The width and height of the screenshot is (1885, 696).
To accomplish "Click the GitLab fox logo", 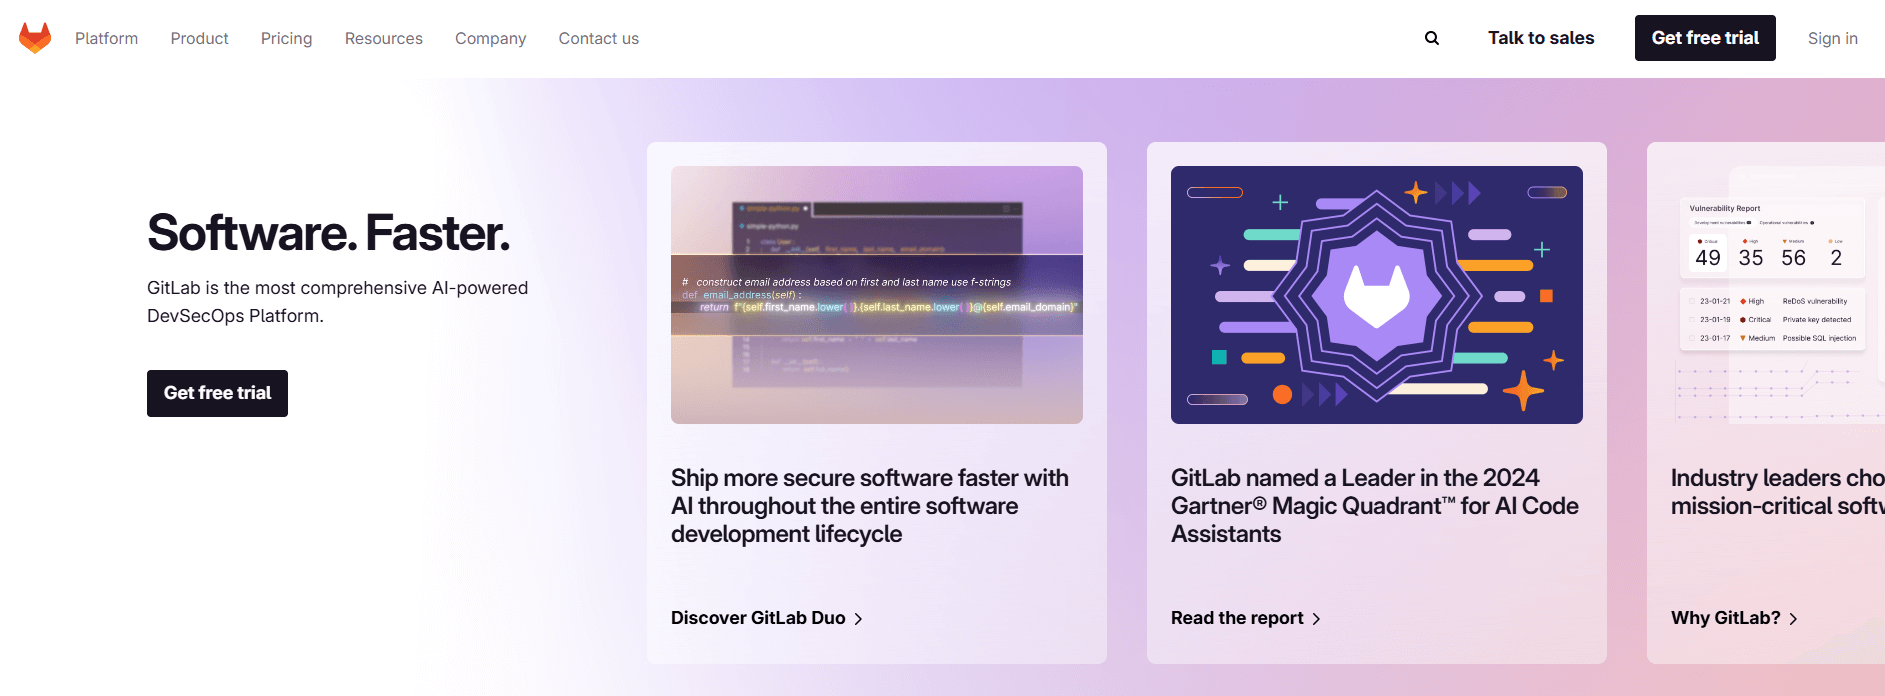I will (35, 38).
